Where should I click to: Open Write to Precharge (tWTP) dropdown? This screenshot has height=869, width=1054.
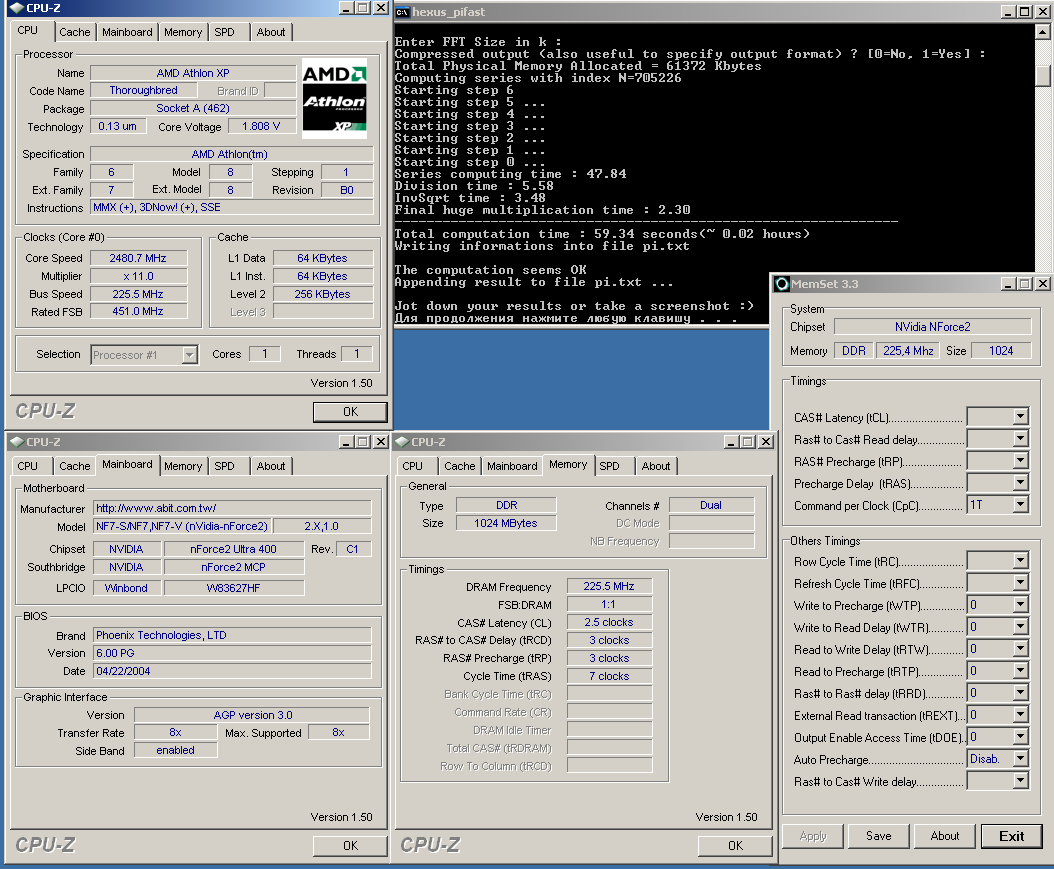1020,605
